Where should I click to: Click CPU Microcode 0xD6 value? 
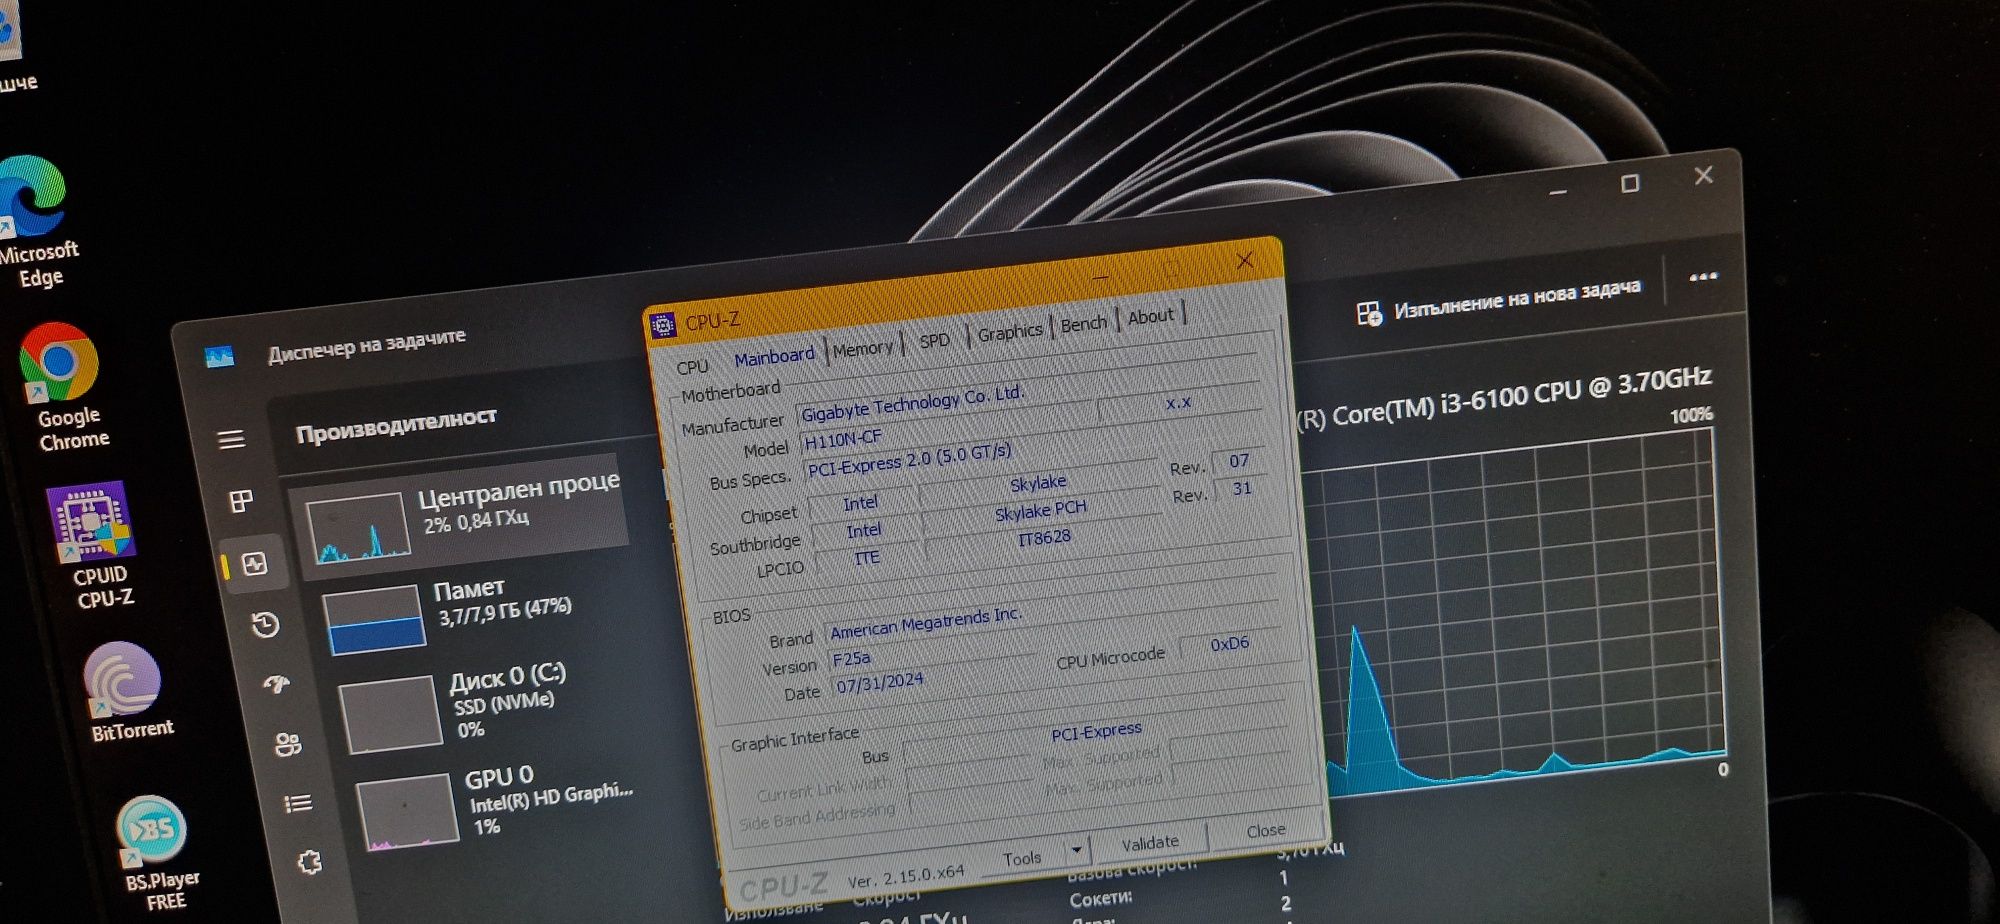(x=1230, y=644)
